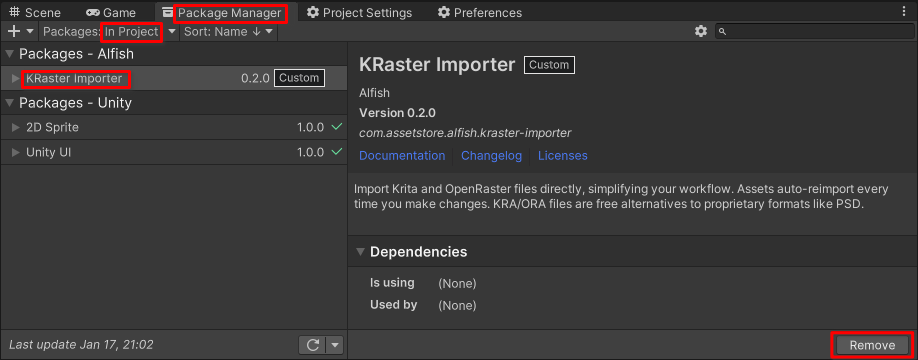Collapse the Packages - Unity group
The width and height of the screenshot is (918, 360).
[9, 103]
